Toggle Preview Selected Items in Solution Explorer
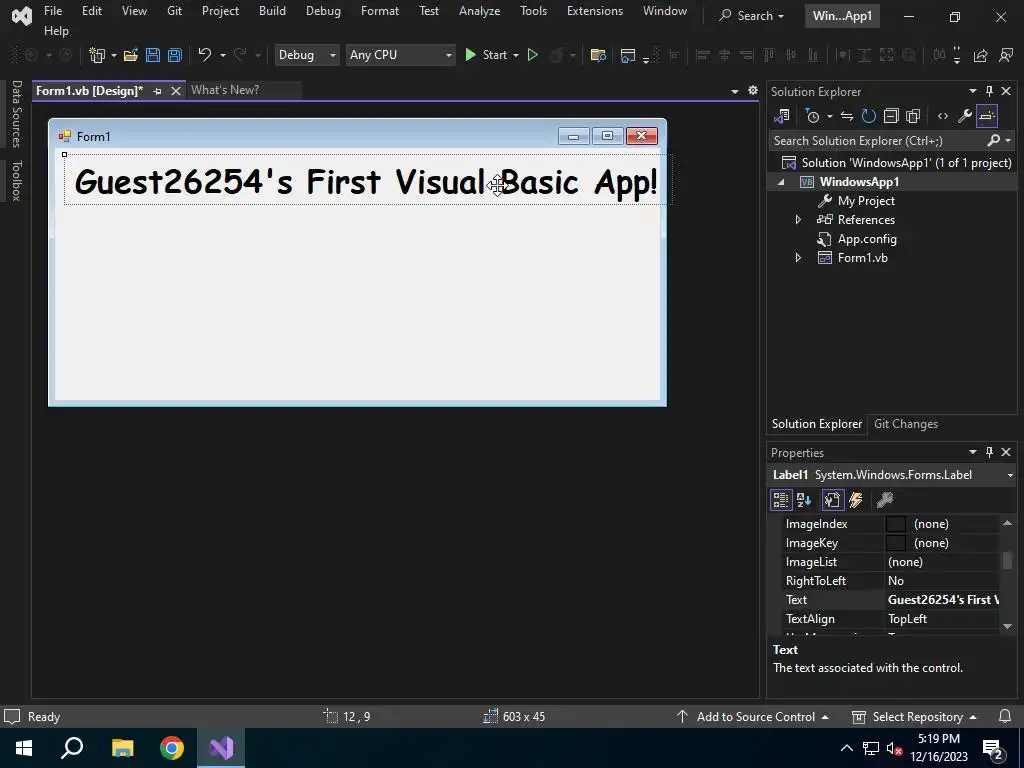Screen dimensions: 1024x768 click(987, 116)
